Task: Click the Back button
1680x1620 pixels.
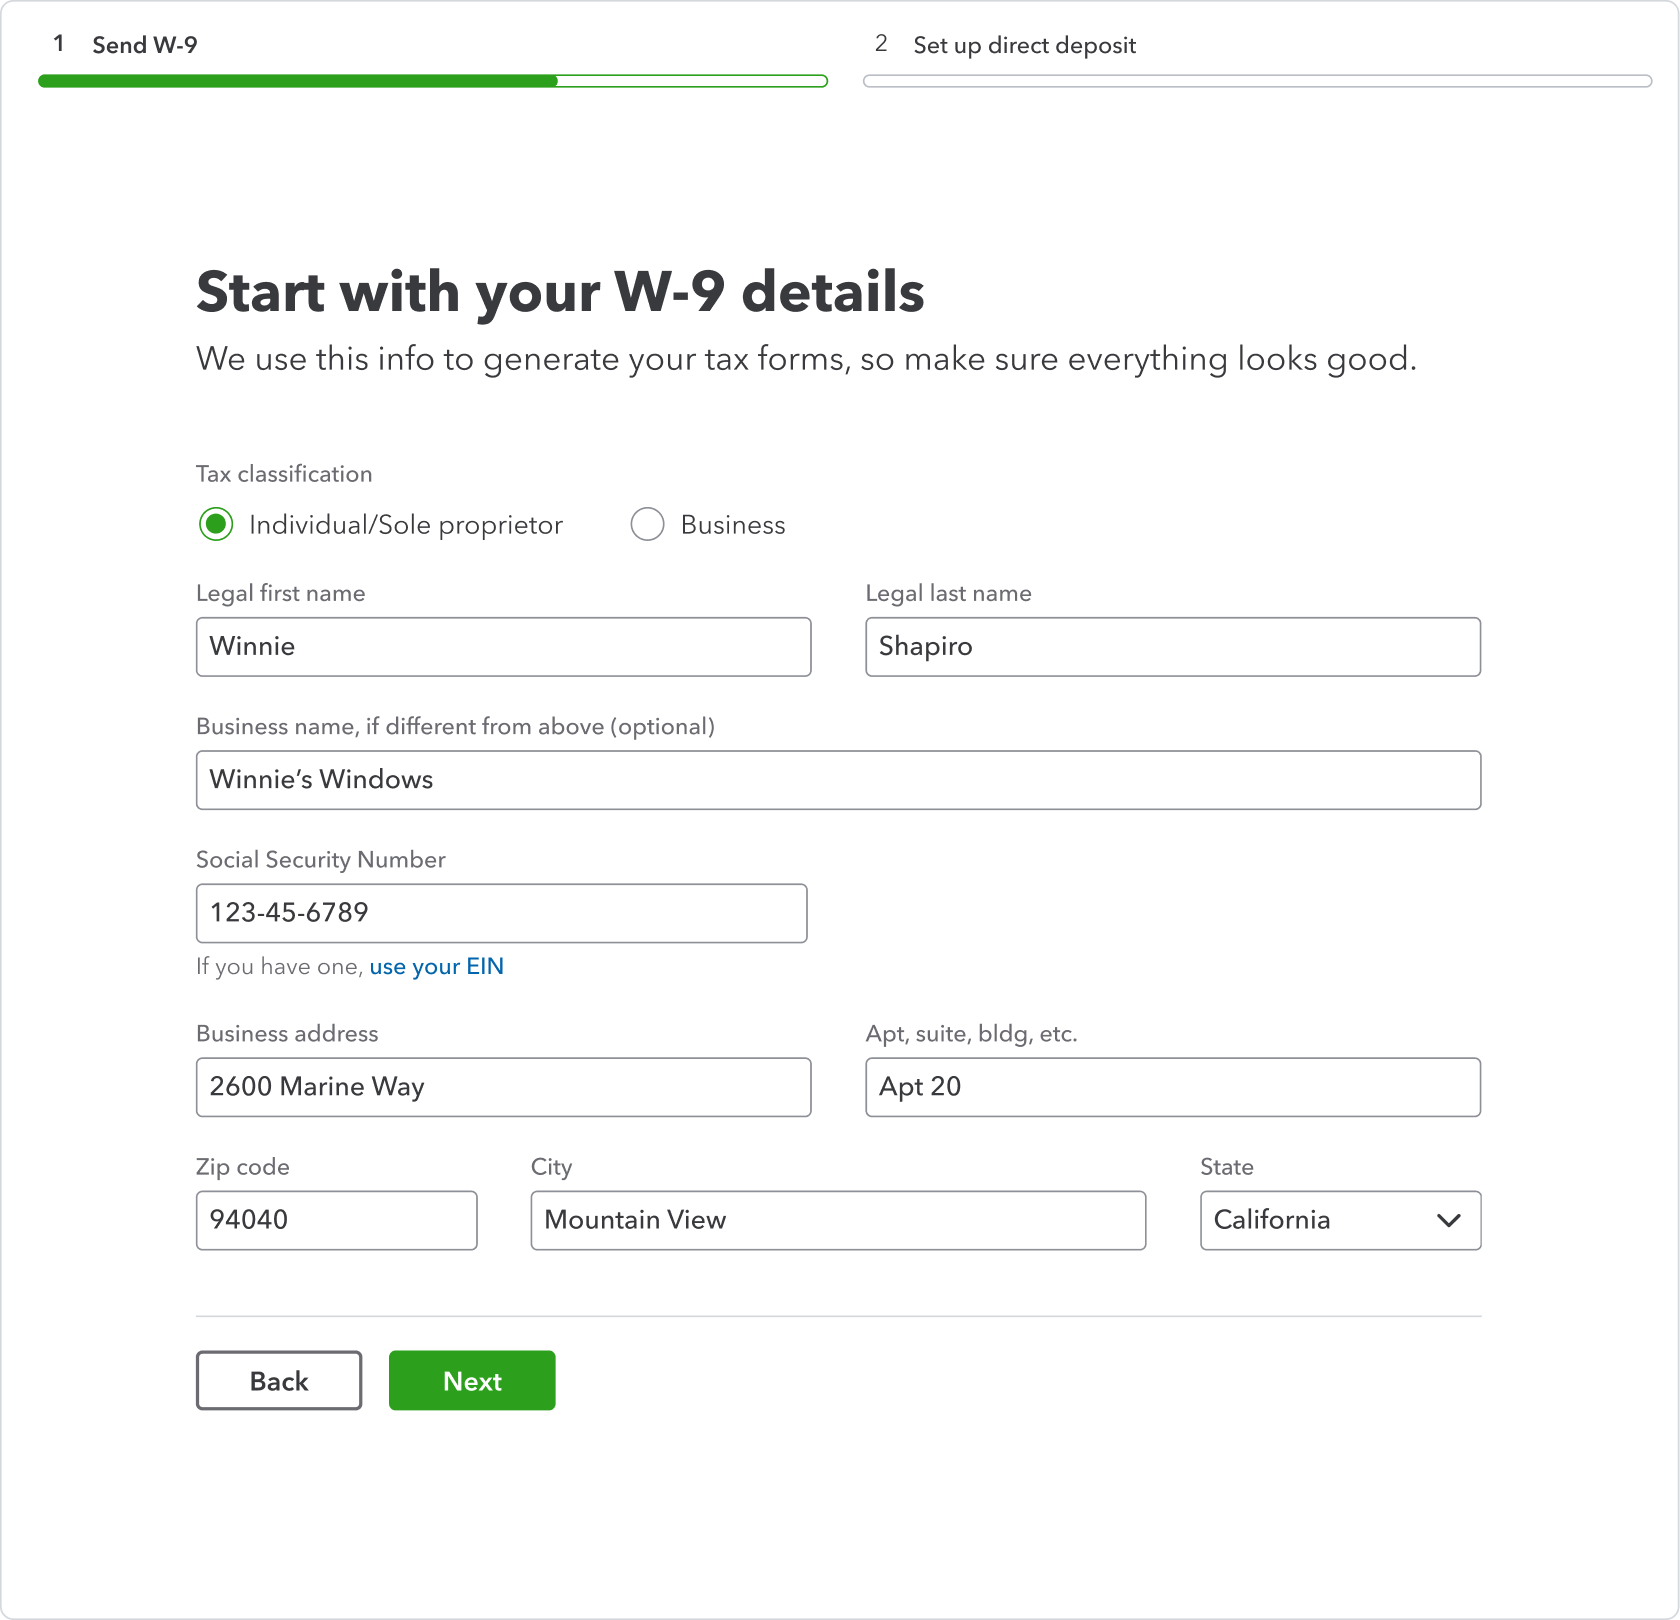Action: pos(279,1380)
